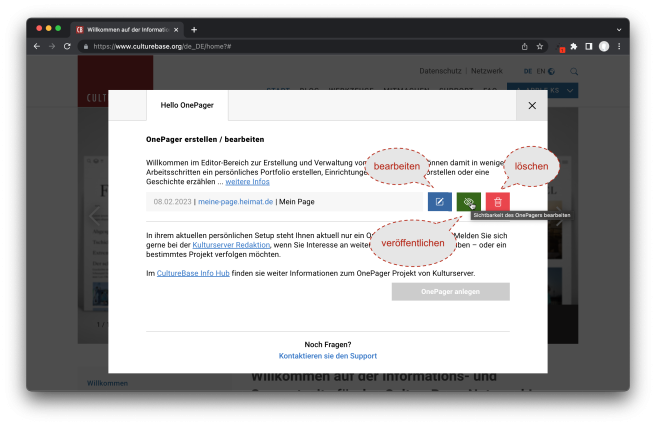Open the weitere Infos link
Screen dimensions: 656x426
[247, 181]
